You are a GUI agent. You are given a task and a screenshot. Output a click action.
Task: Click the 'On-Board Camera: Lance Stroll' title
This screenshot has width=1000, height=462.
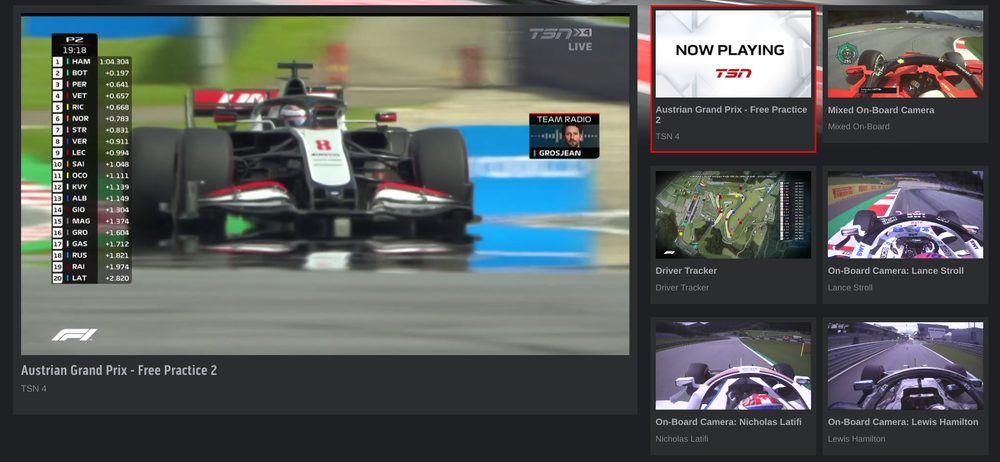point(895,271)
